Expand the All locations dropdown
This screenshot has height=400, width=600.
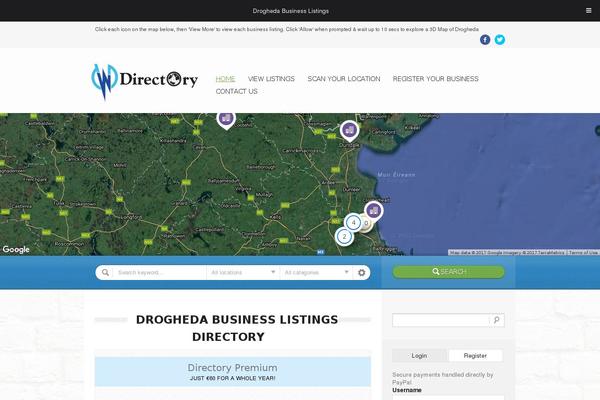coord(243,273)
